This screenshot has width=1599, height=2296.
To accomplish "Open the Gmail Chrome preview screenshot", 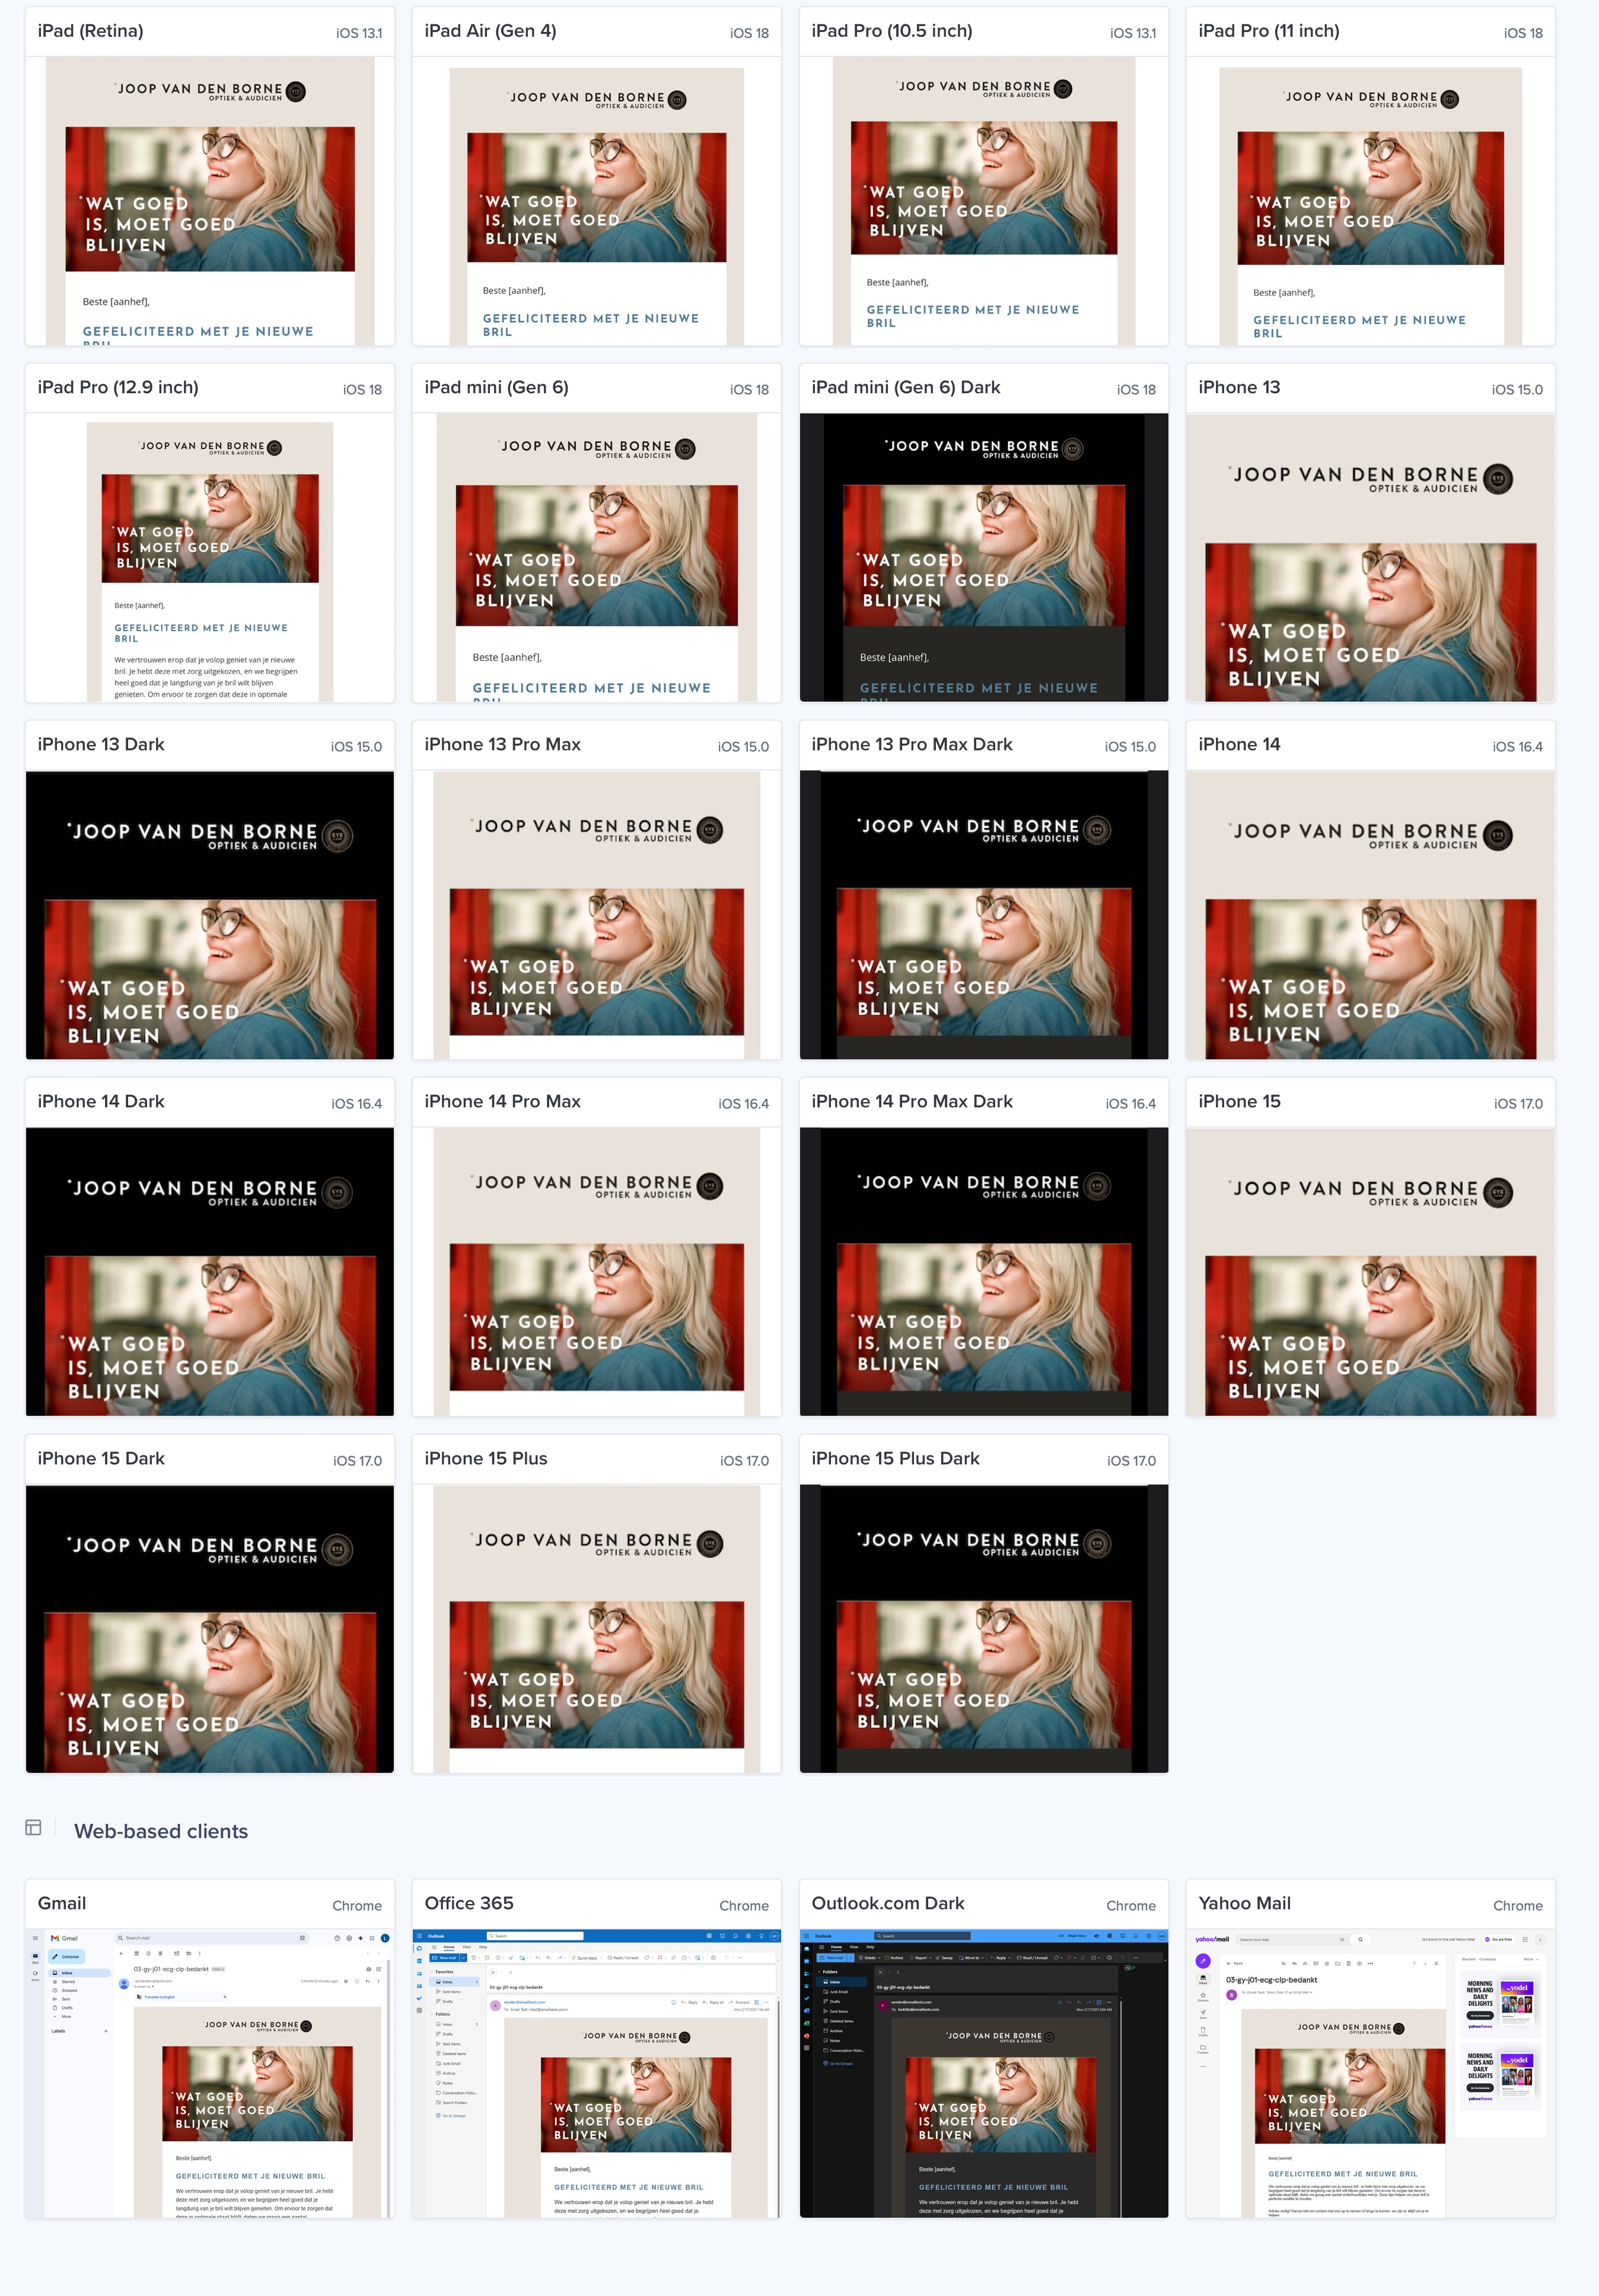I will 210,2074.
